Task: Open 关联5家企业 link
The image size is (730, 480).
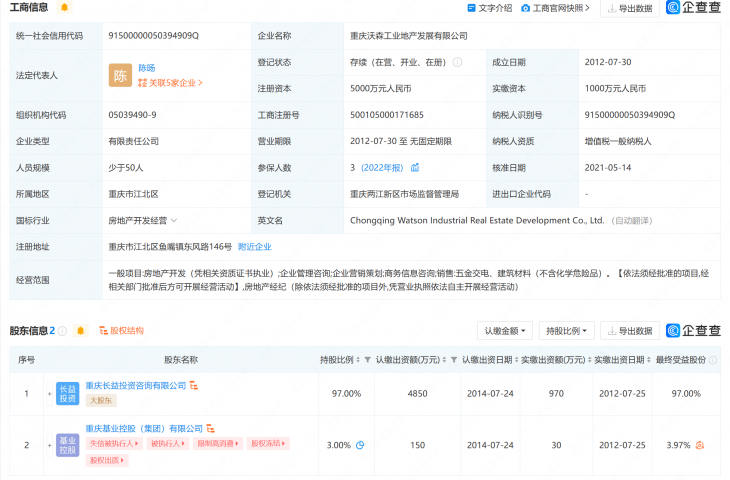Action: (170, 83)
